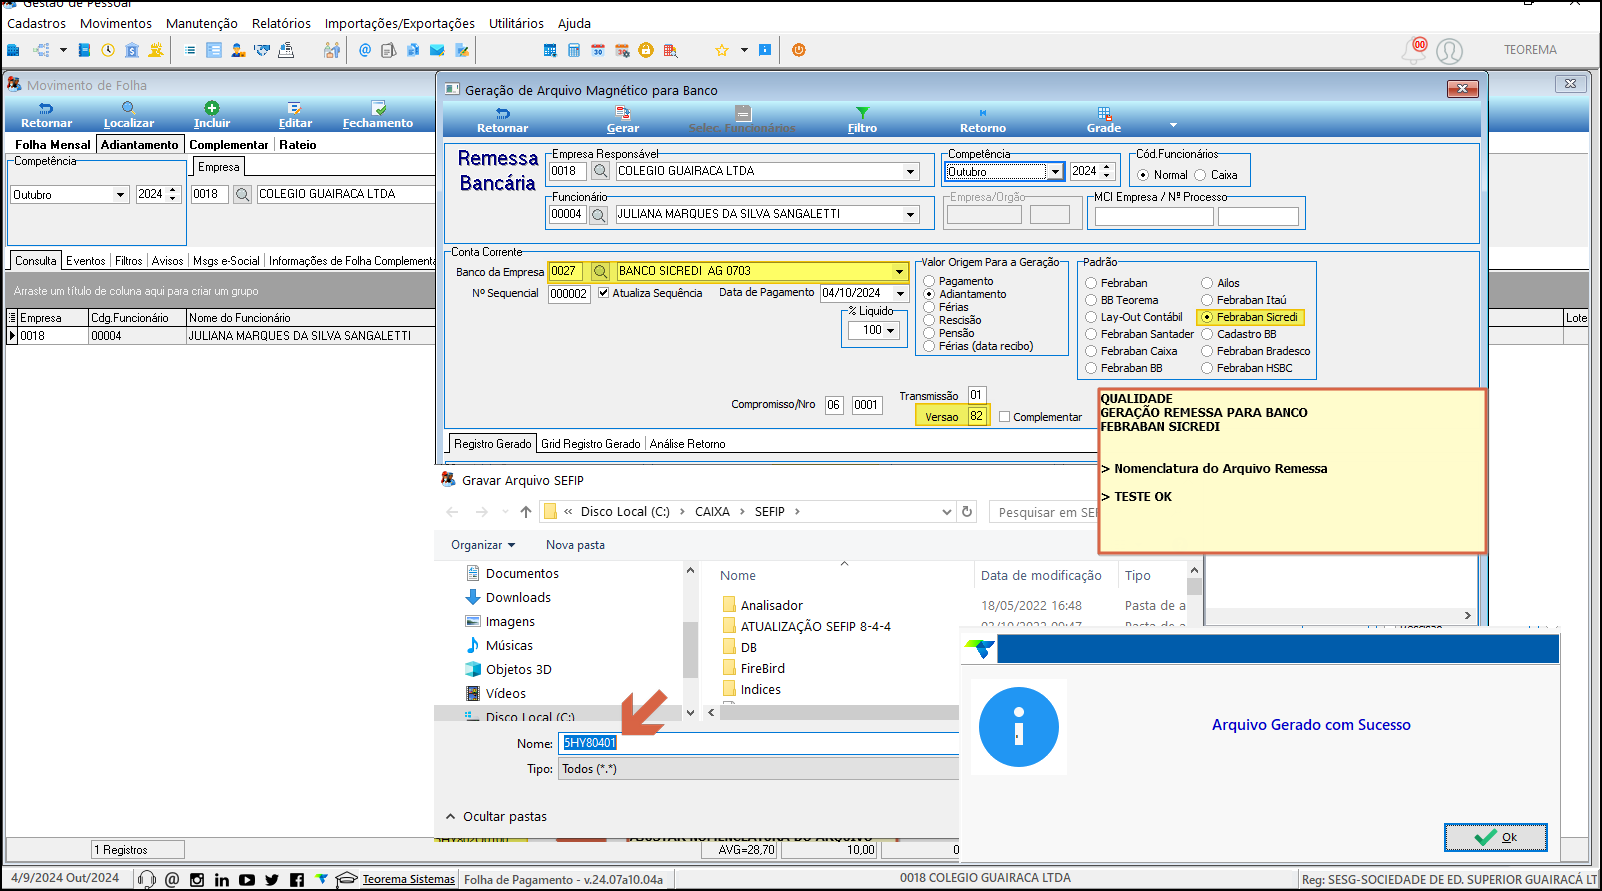
Task: Select Pagamento as Valor Origem
Action: pos(929,281)
